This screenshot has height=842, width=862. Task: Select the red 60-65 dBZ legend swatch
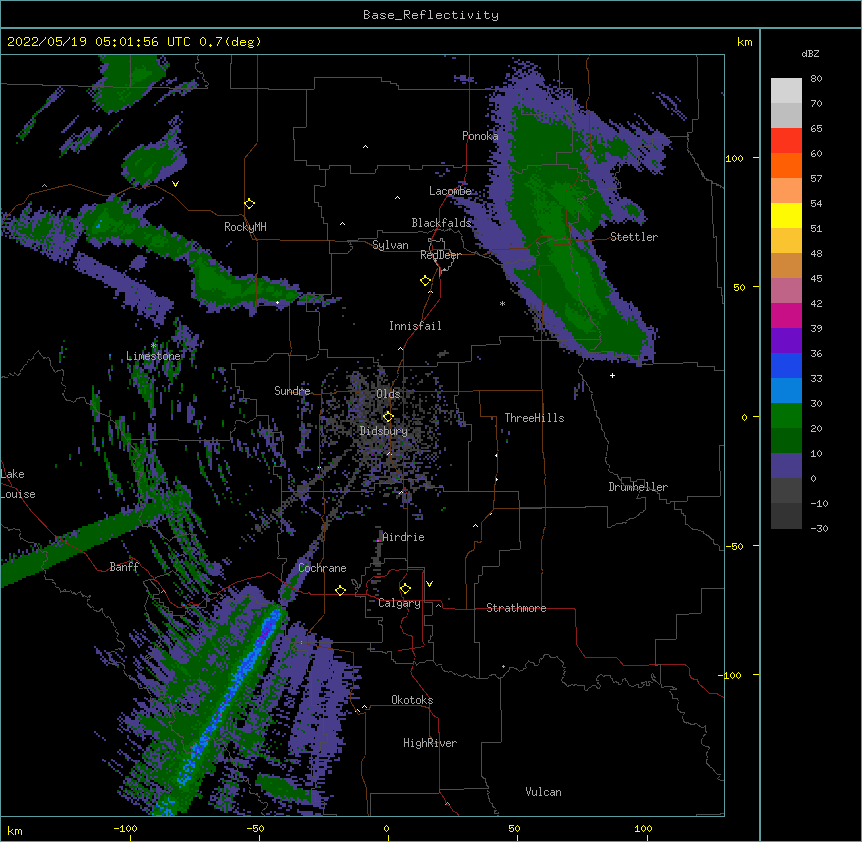click(x=786, y=140)
